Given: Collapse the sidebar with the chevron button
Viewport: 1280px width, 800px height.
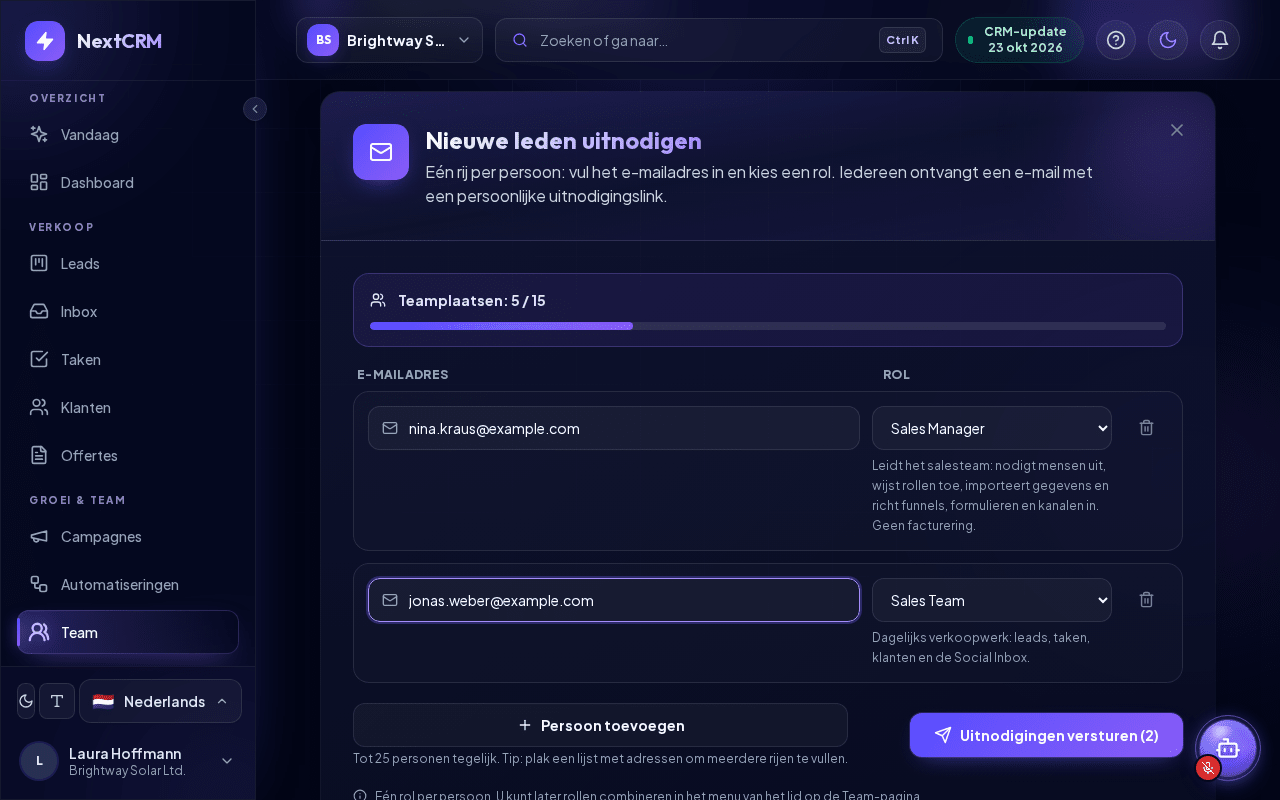Looking at the screenshot, I should tap(255, 109).
